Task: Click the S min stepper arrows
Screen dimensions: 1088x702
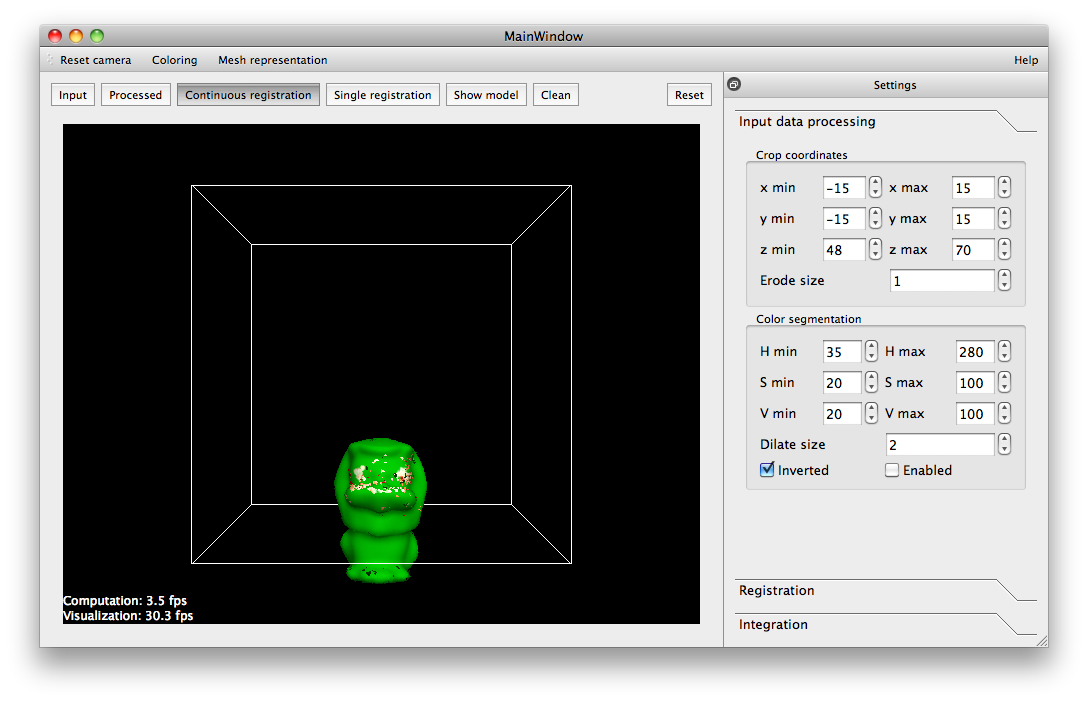Action: click(x=872, y=382)
